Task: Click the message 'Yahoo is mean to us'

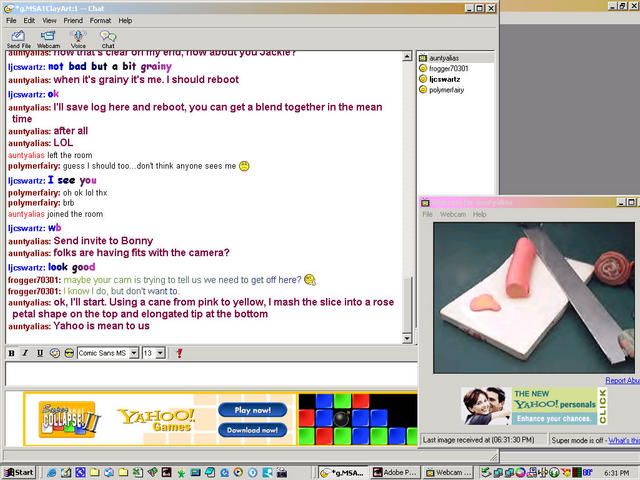Action: tap(101, 326)
